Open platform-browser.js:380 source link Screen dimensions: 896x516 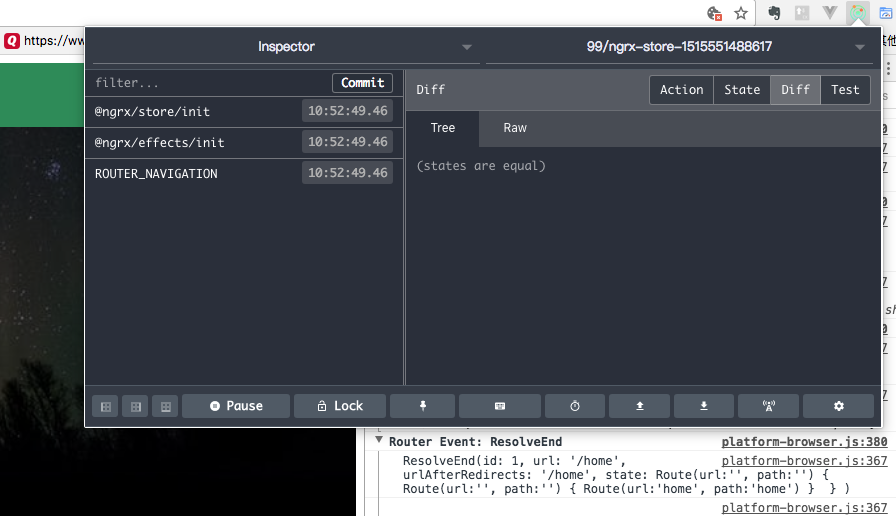click(x=804, y=442)
